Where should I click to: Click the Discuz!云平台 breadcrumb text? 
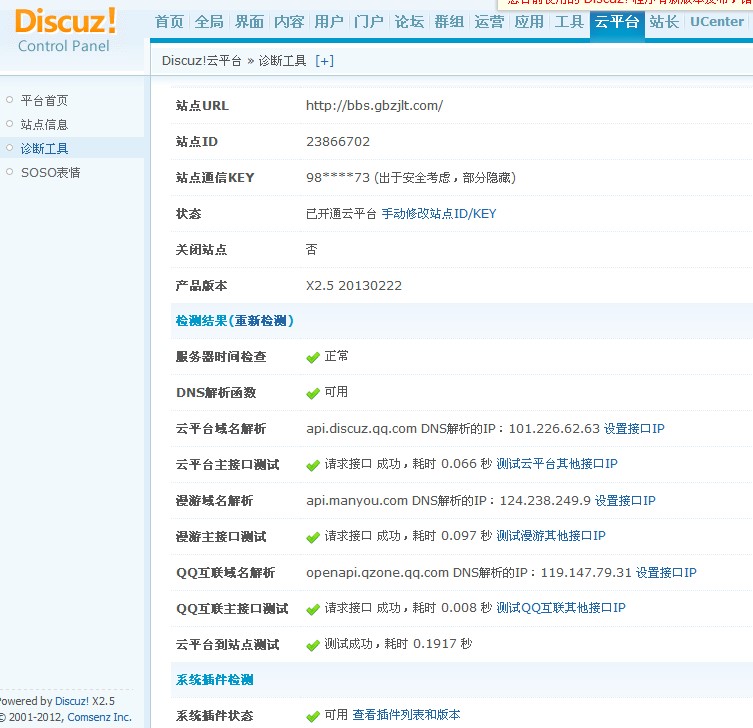coord(202,61)
